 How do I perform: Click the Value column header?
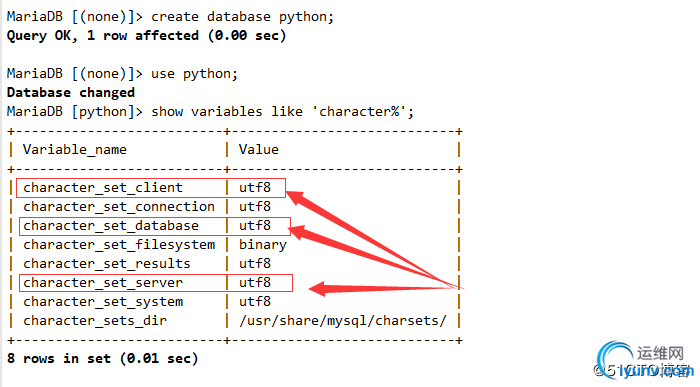(x=258, y=149)
